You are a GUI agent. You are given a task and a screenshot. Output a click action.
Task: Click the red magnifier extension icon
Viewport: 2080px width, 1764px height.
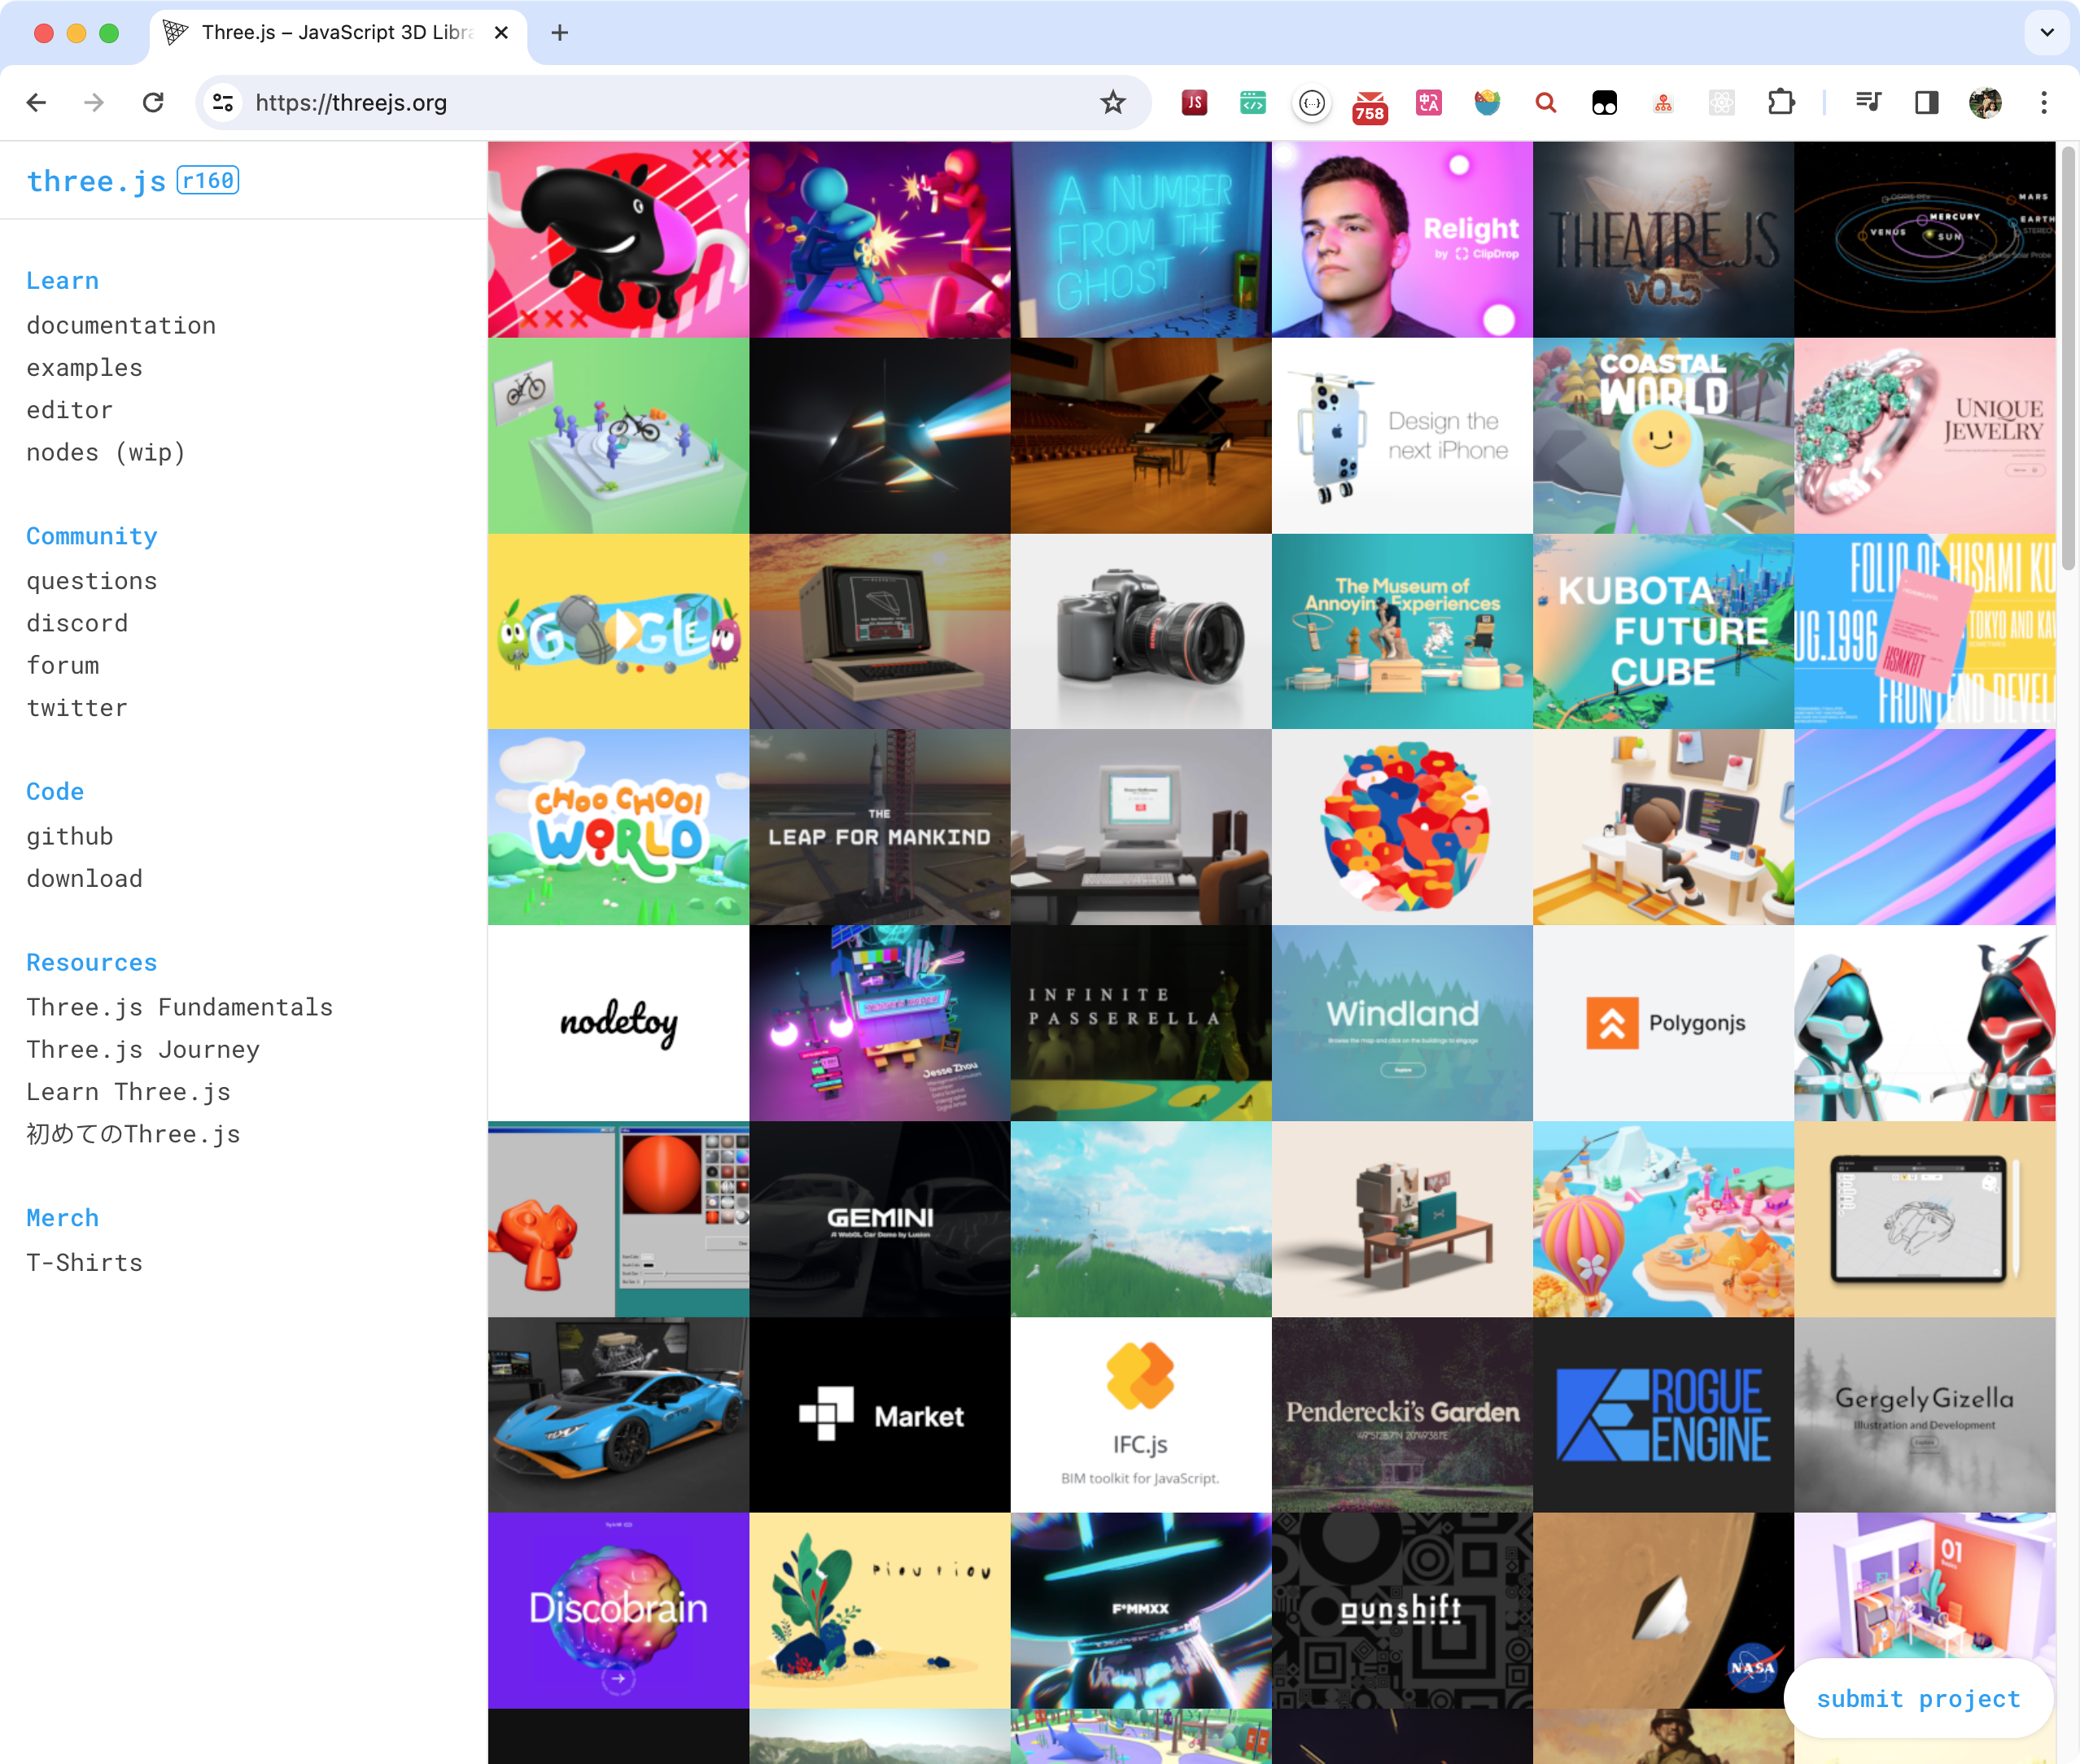pos(1545,102)
